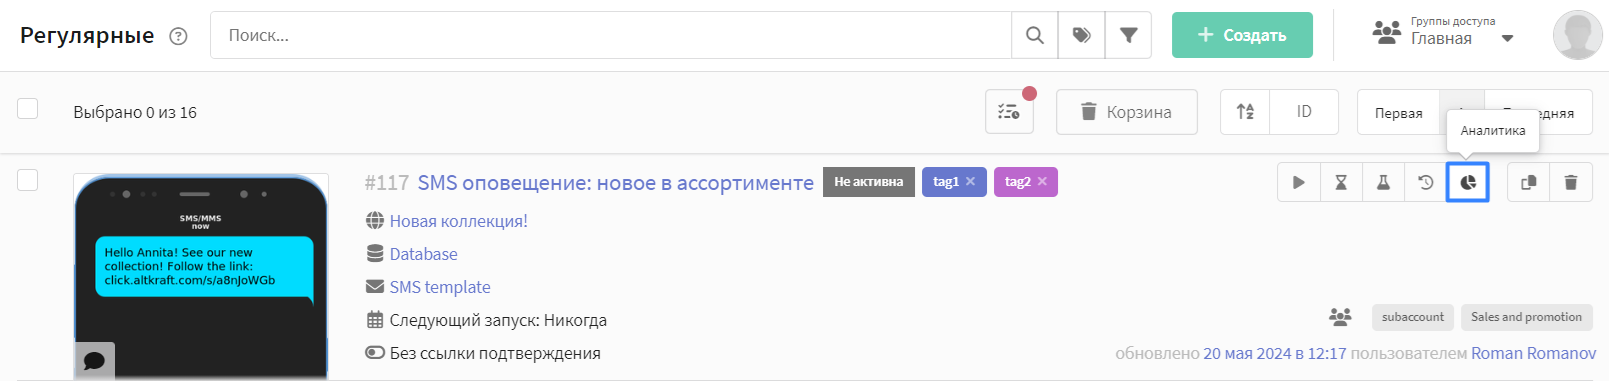Screen dimensions: 1609x381
Task: Go to Первая page
Action: pyautogui.click(x=1398, y=113)
